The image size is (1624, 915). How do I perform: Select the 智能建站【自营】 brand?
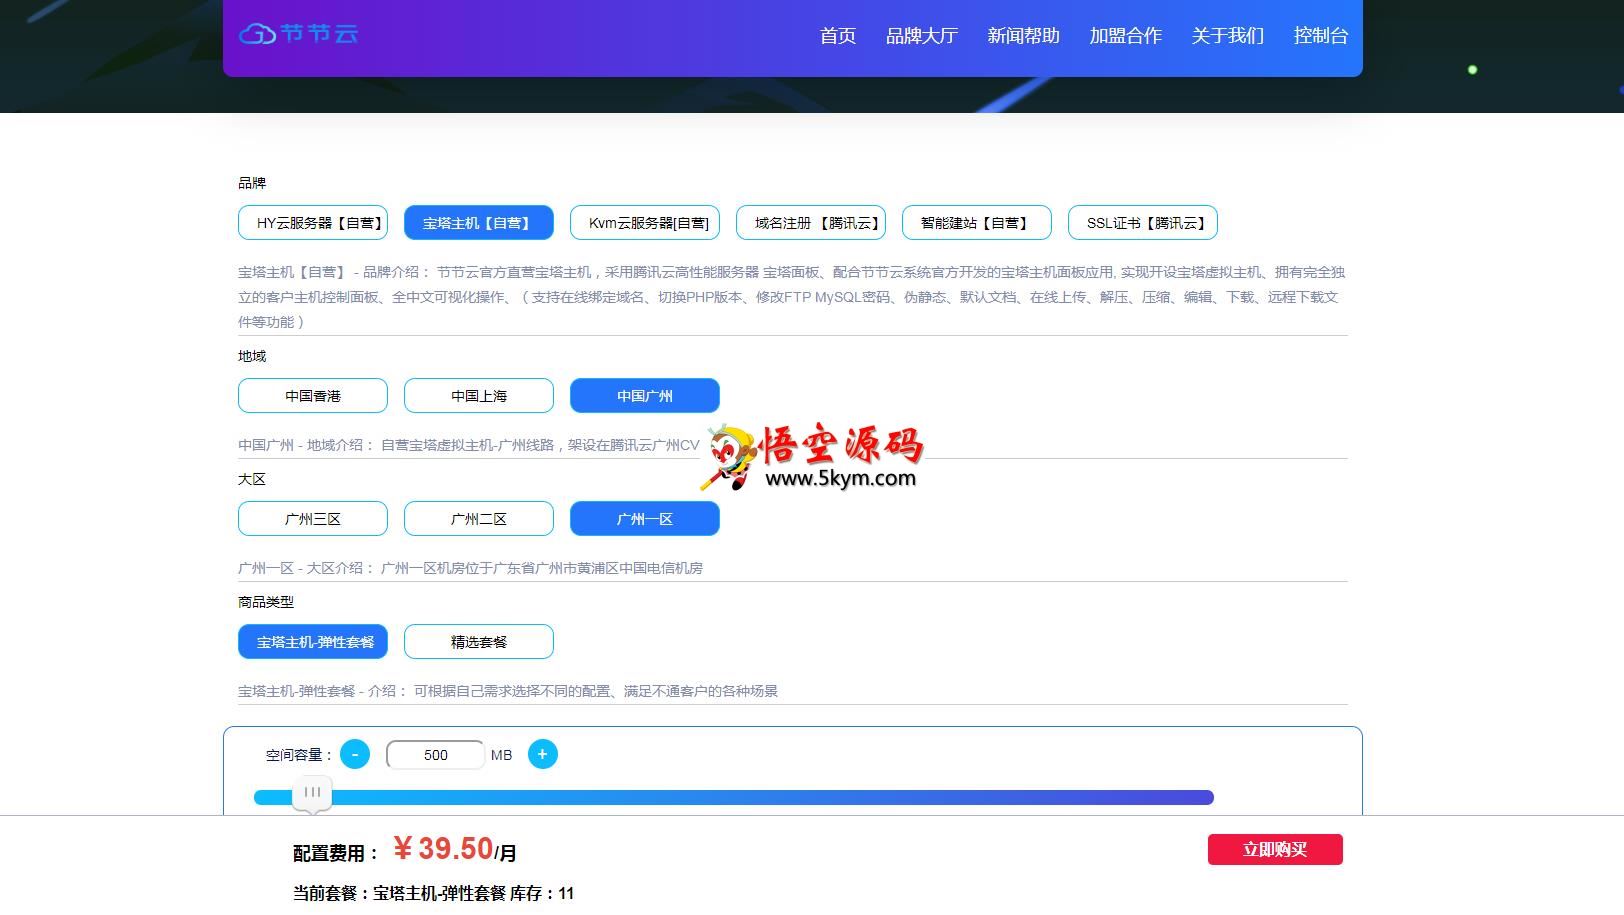point(977,223)
